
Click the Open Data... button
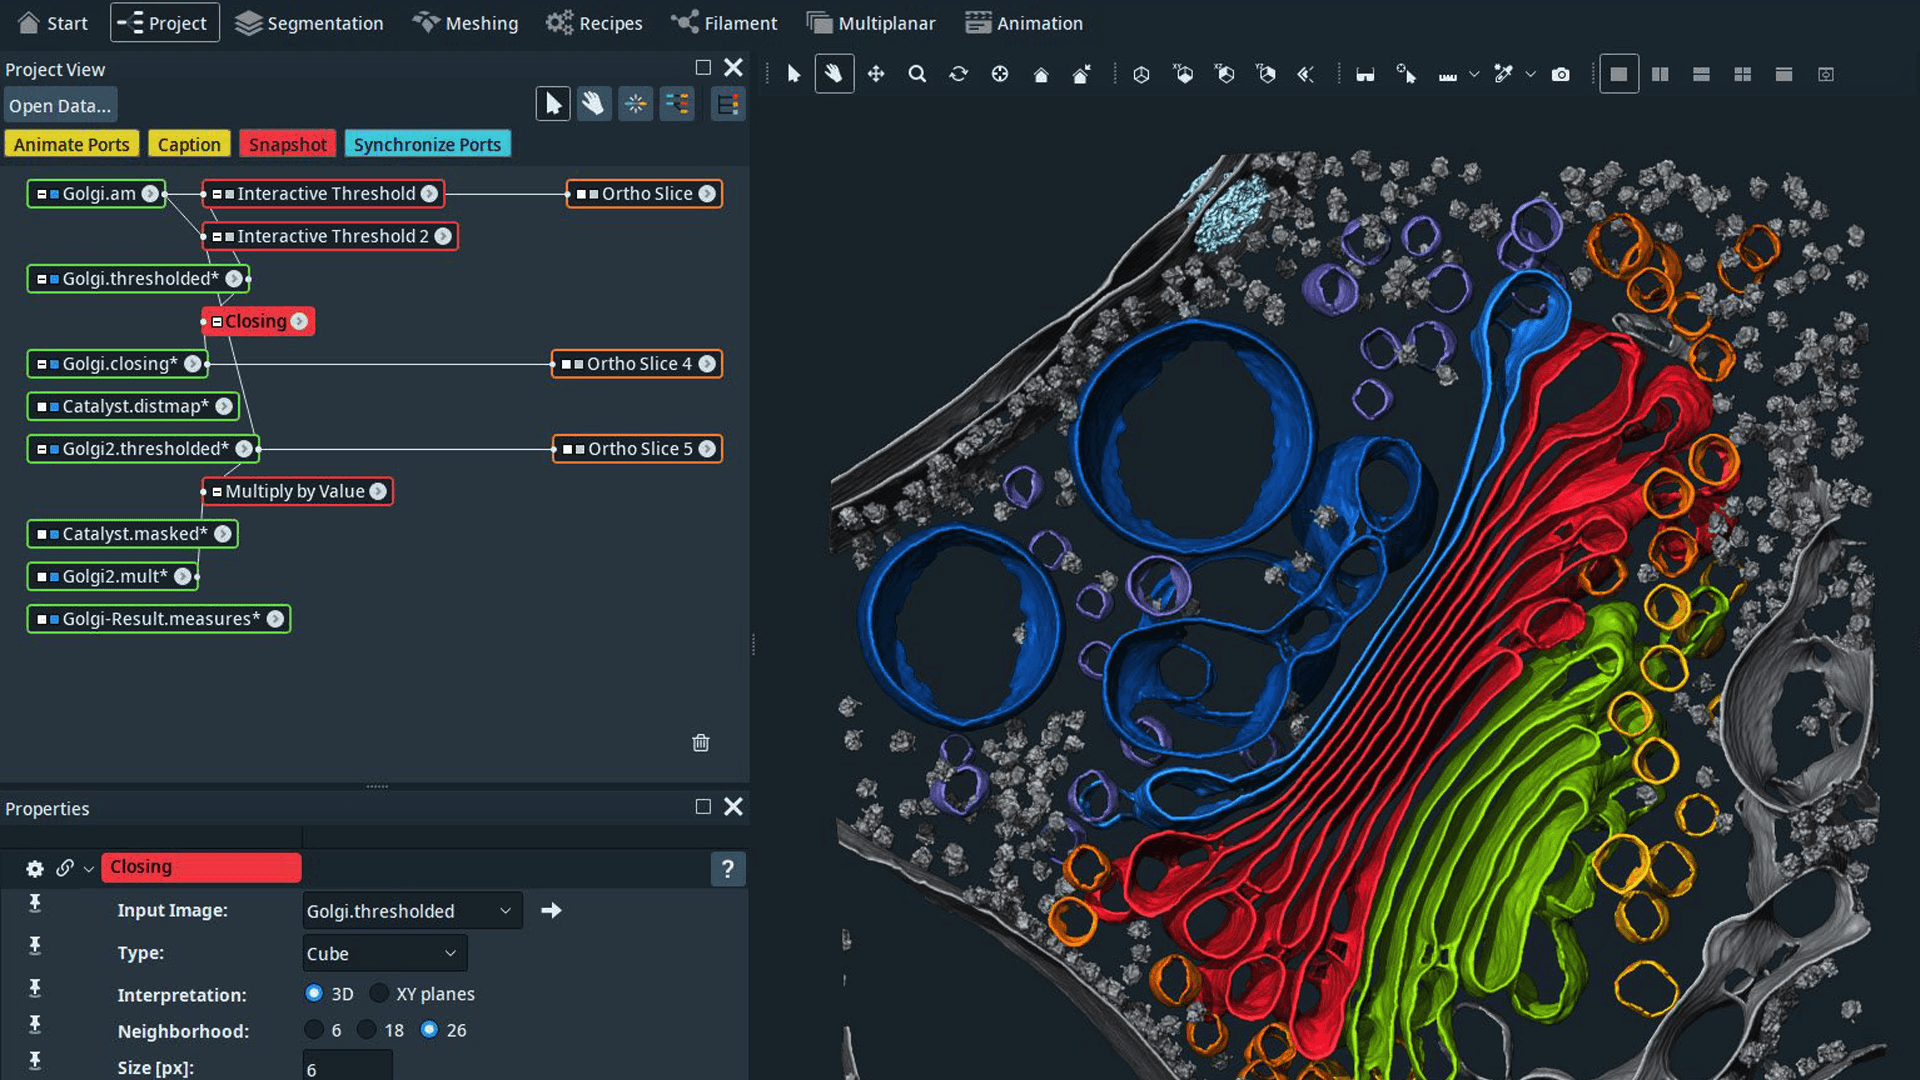pyautogui.click(x=60, y=106)
